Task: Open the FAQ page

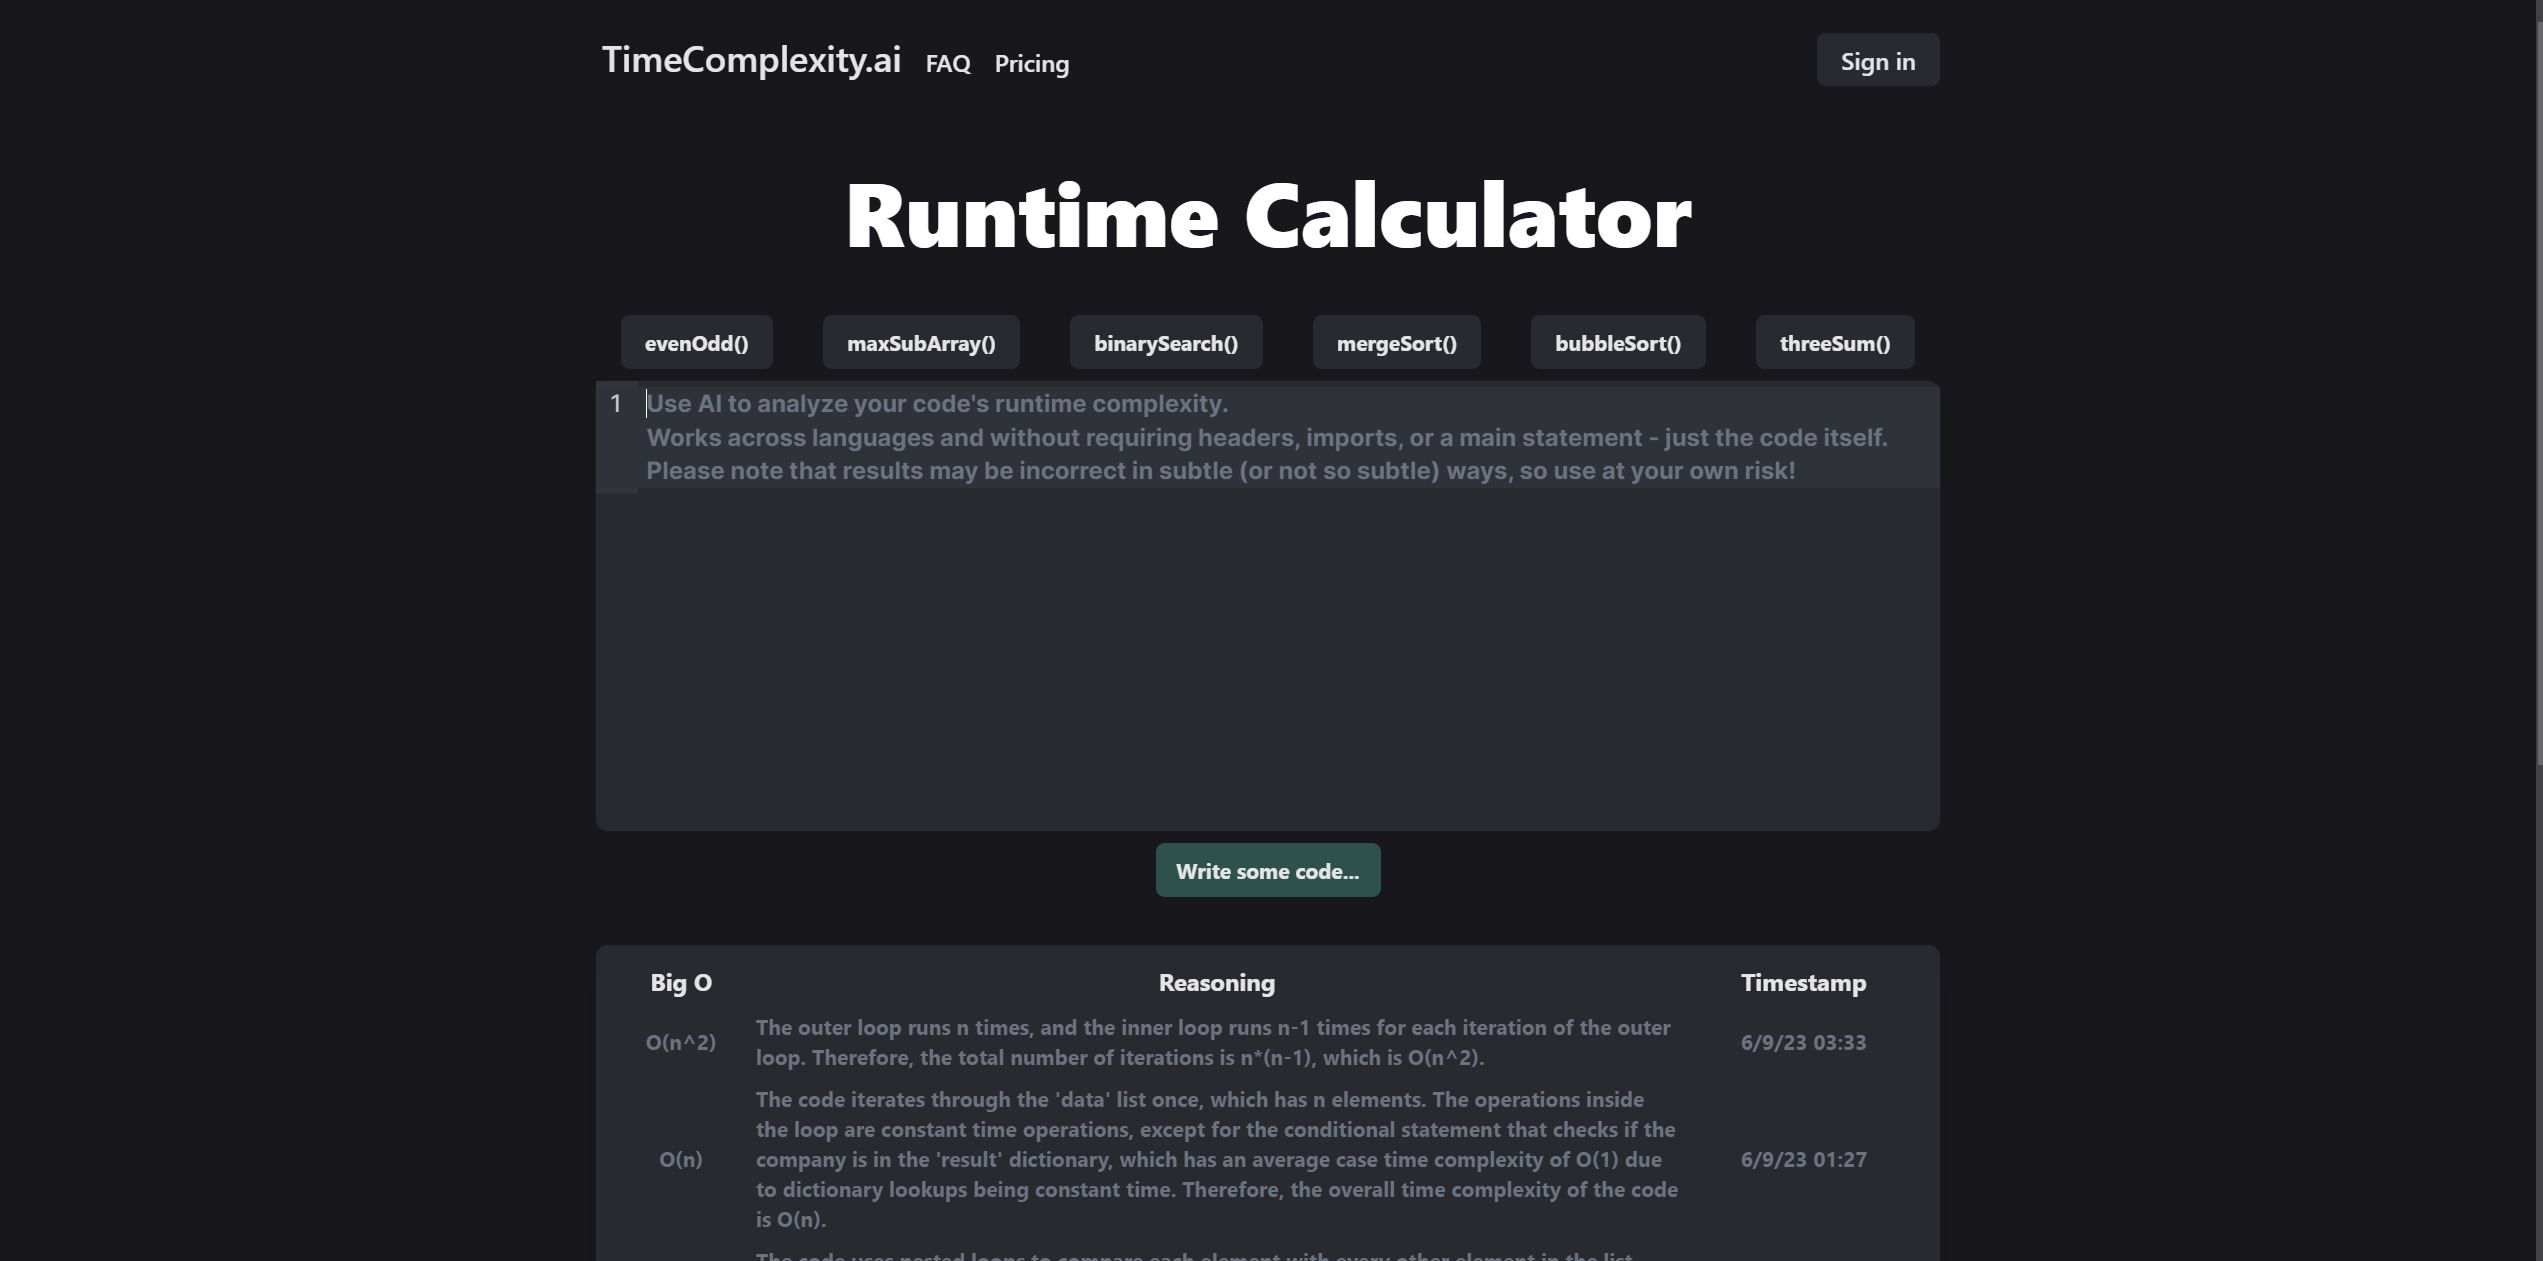Action: coord(946,63)
